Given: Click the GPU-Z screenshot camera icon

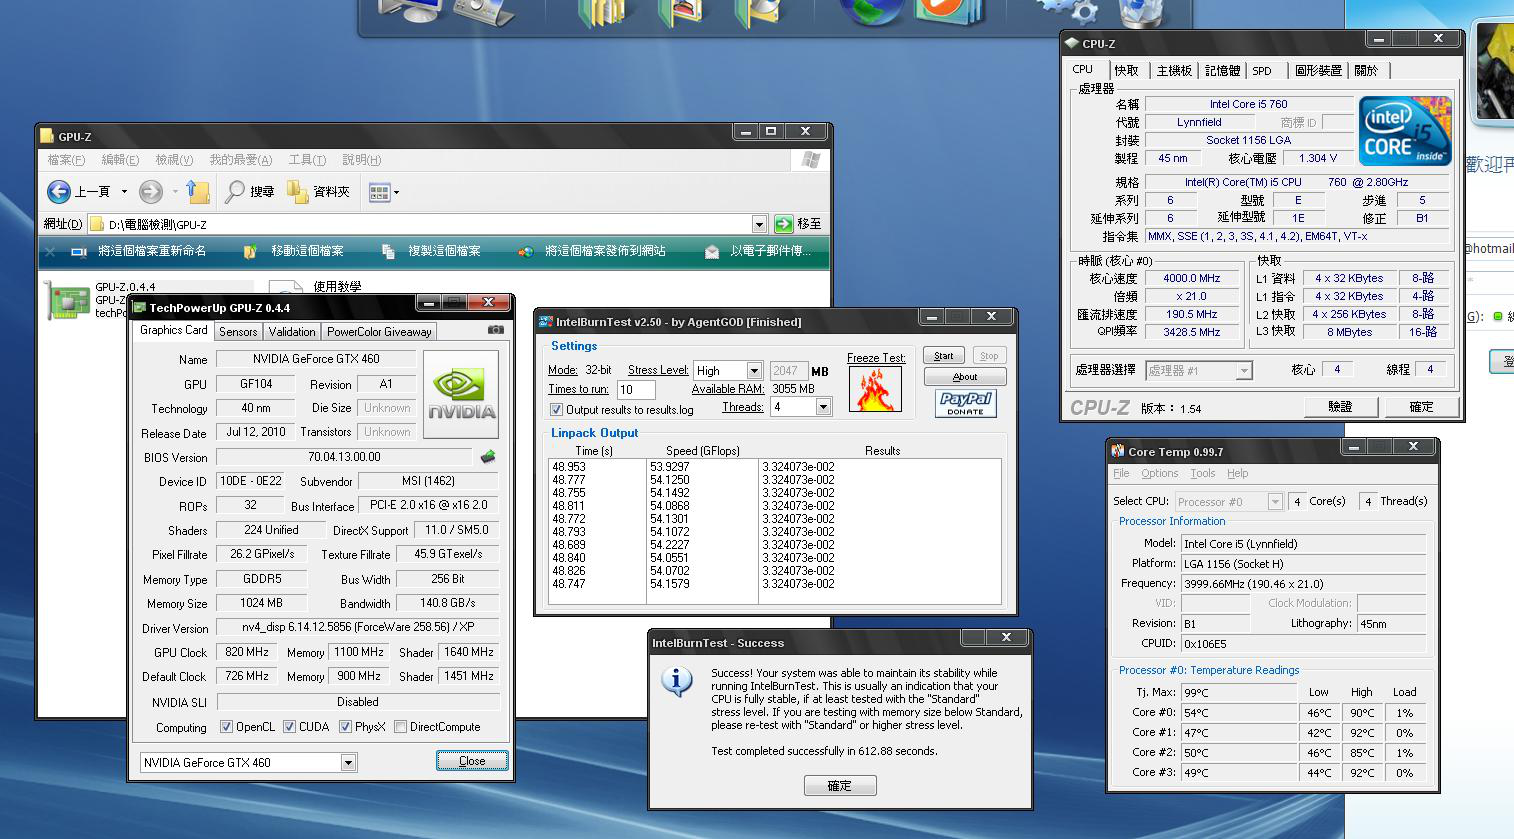Looking at the screenshot, I should coord(495,330).
